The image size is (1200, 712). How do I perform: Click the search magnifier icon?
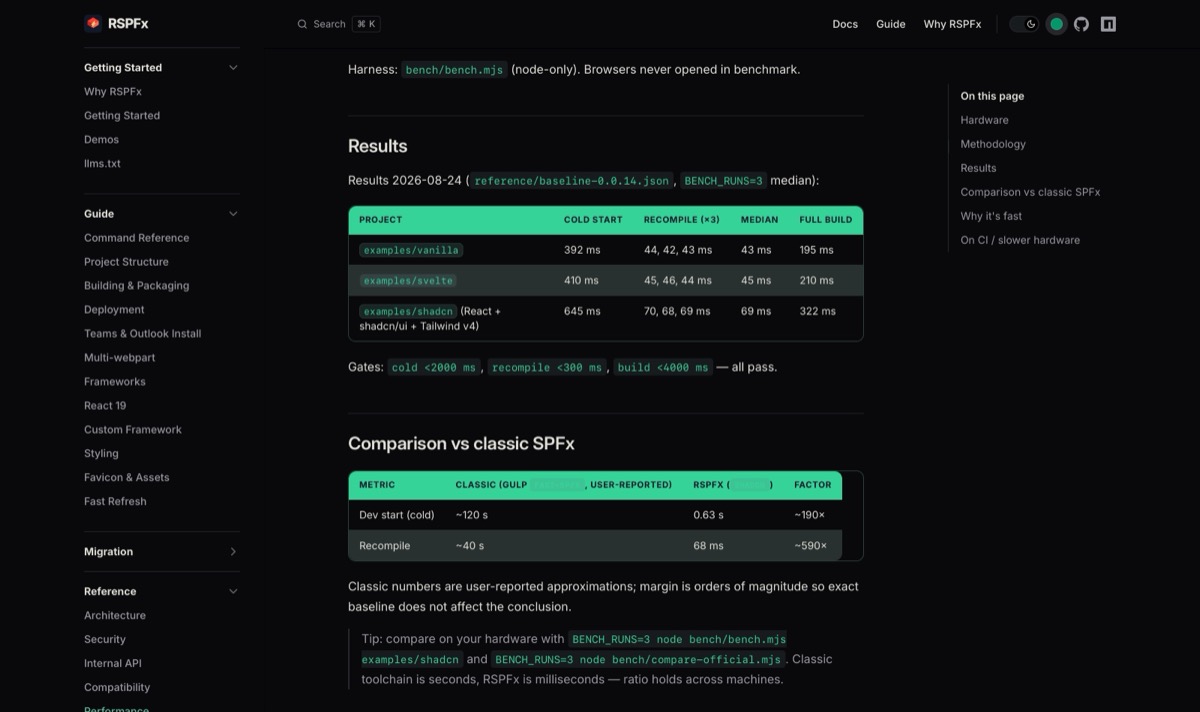pyautogui.click(x=302, y=24)
